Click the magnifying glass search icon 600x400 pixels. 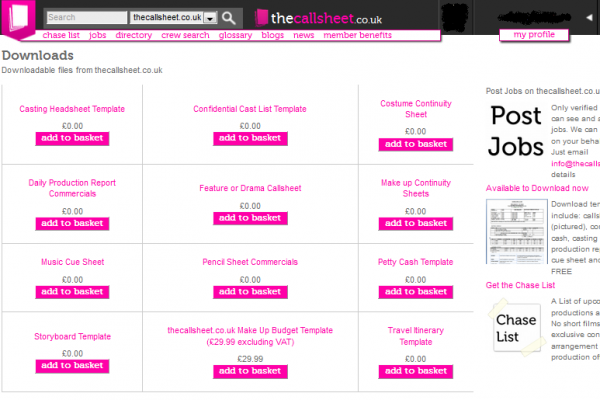click(229, 18)
